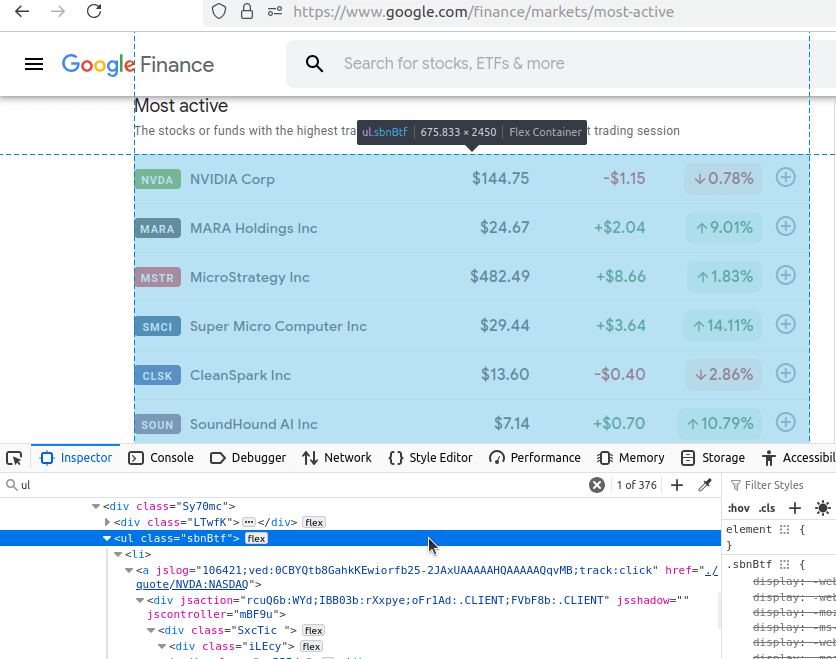Select the element picker tool in DevTools
836x659 pixels.
pyautogui.click(x=14, y=457)
